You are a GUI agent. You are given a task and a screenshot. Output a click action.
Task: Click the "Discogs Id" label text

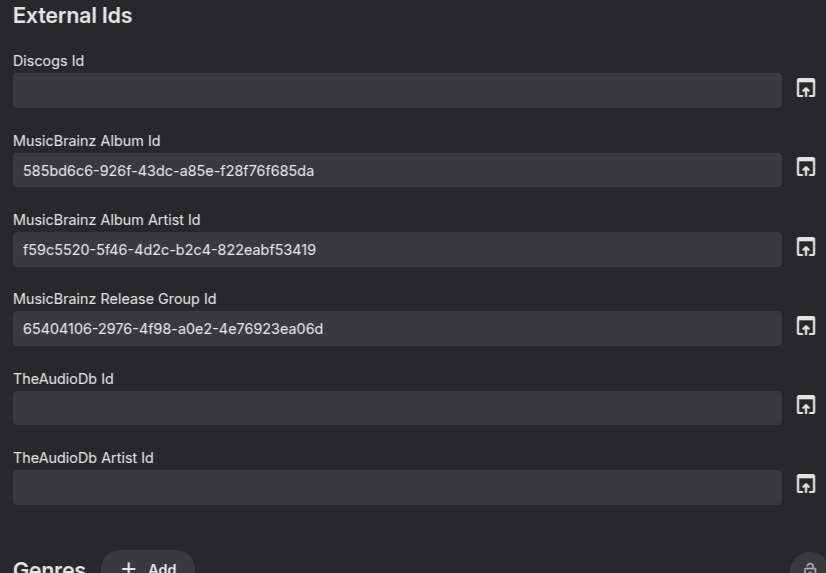49,61
